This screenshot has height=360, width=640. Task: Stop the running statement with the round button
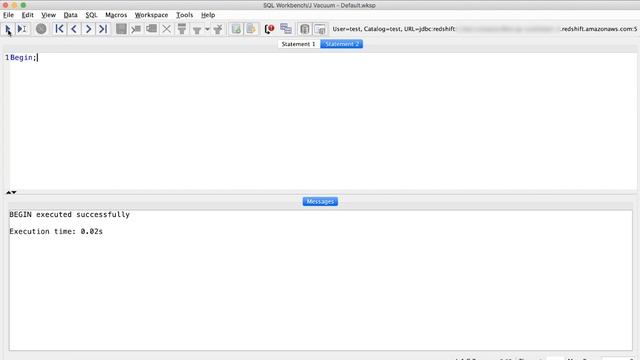[41, 29]
